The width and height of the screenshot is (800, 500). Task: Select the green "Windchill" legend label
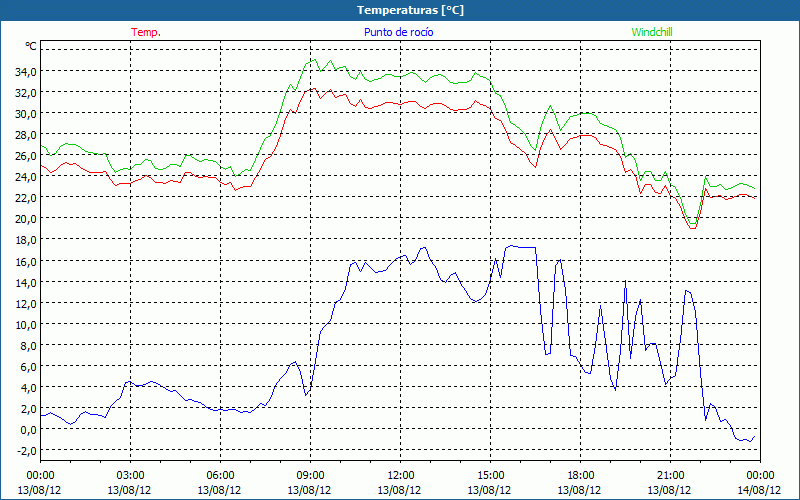(x=652, y=32)
